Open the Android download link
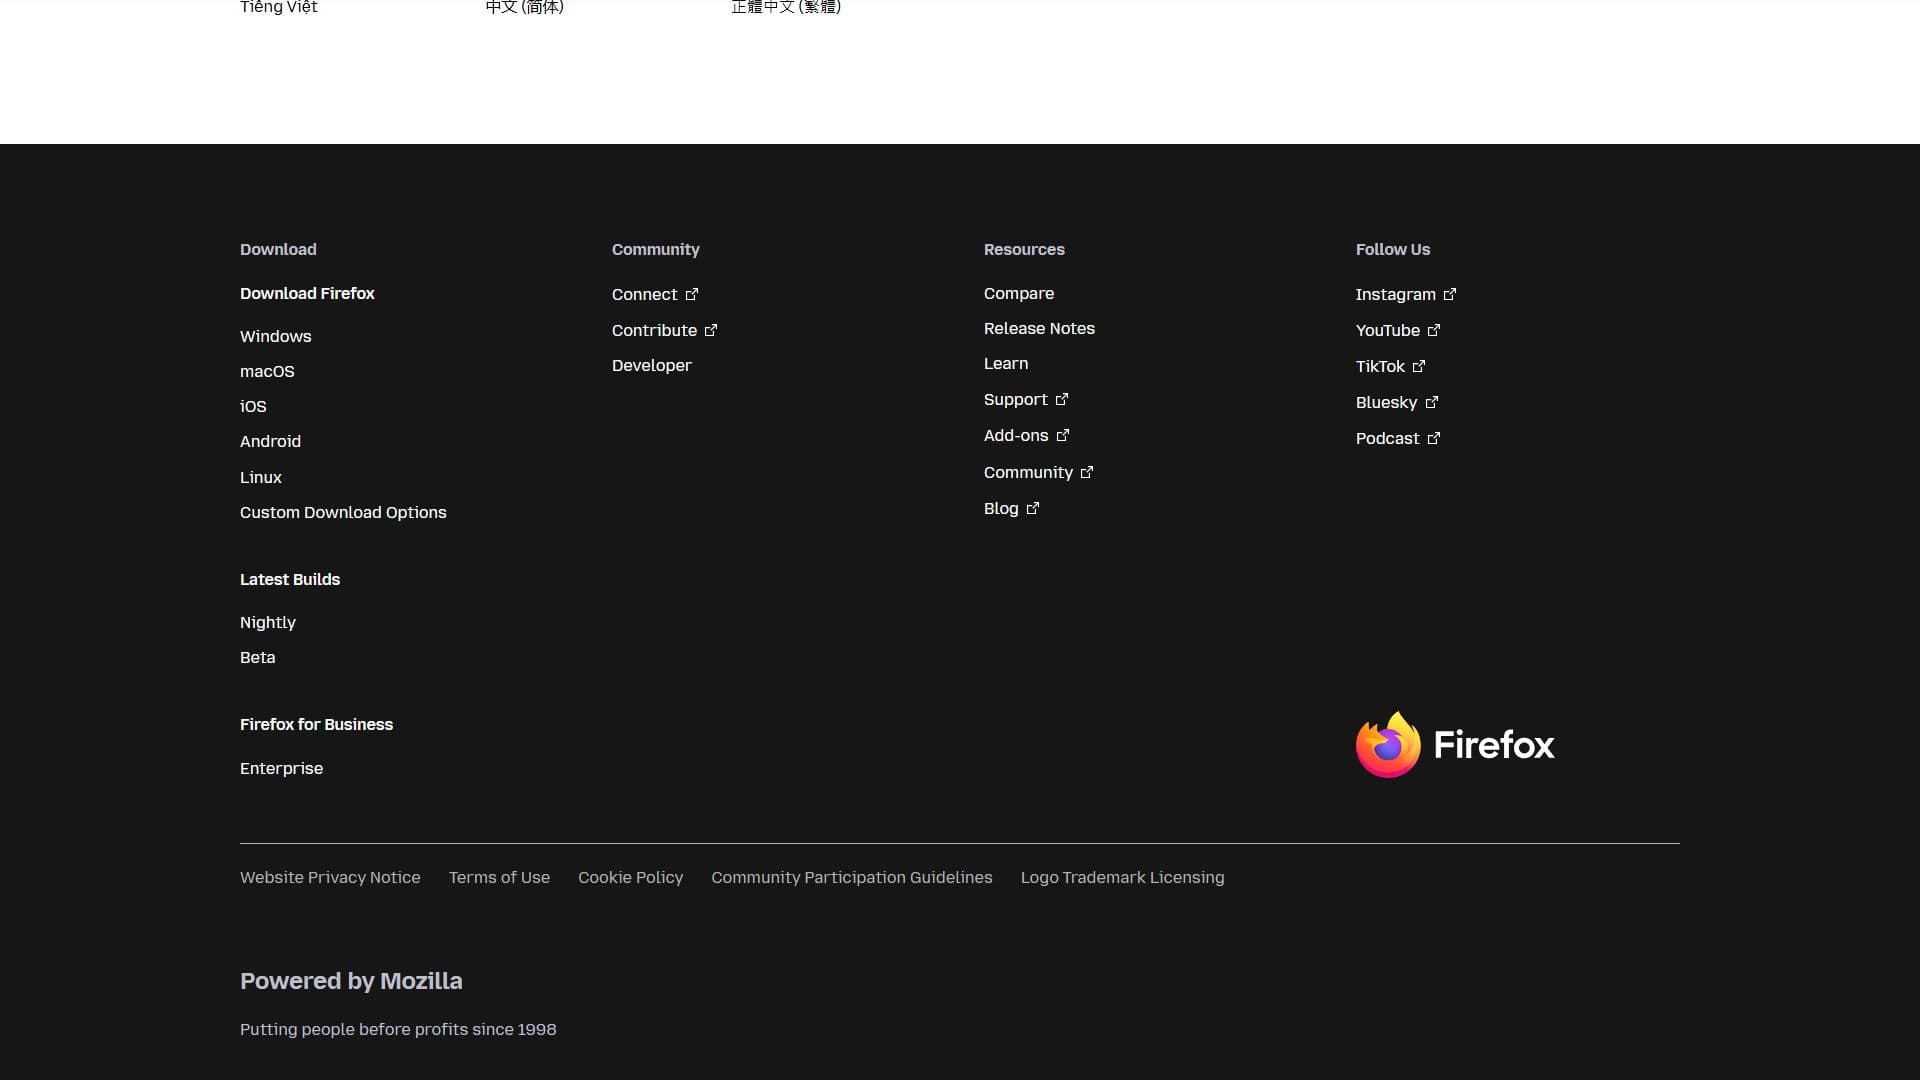This screenshot has width=1920, height=1080. 270,441
